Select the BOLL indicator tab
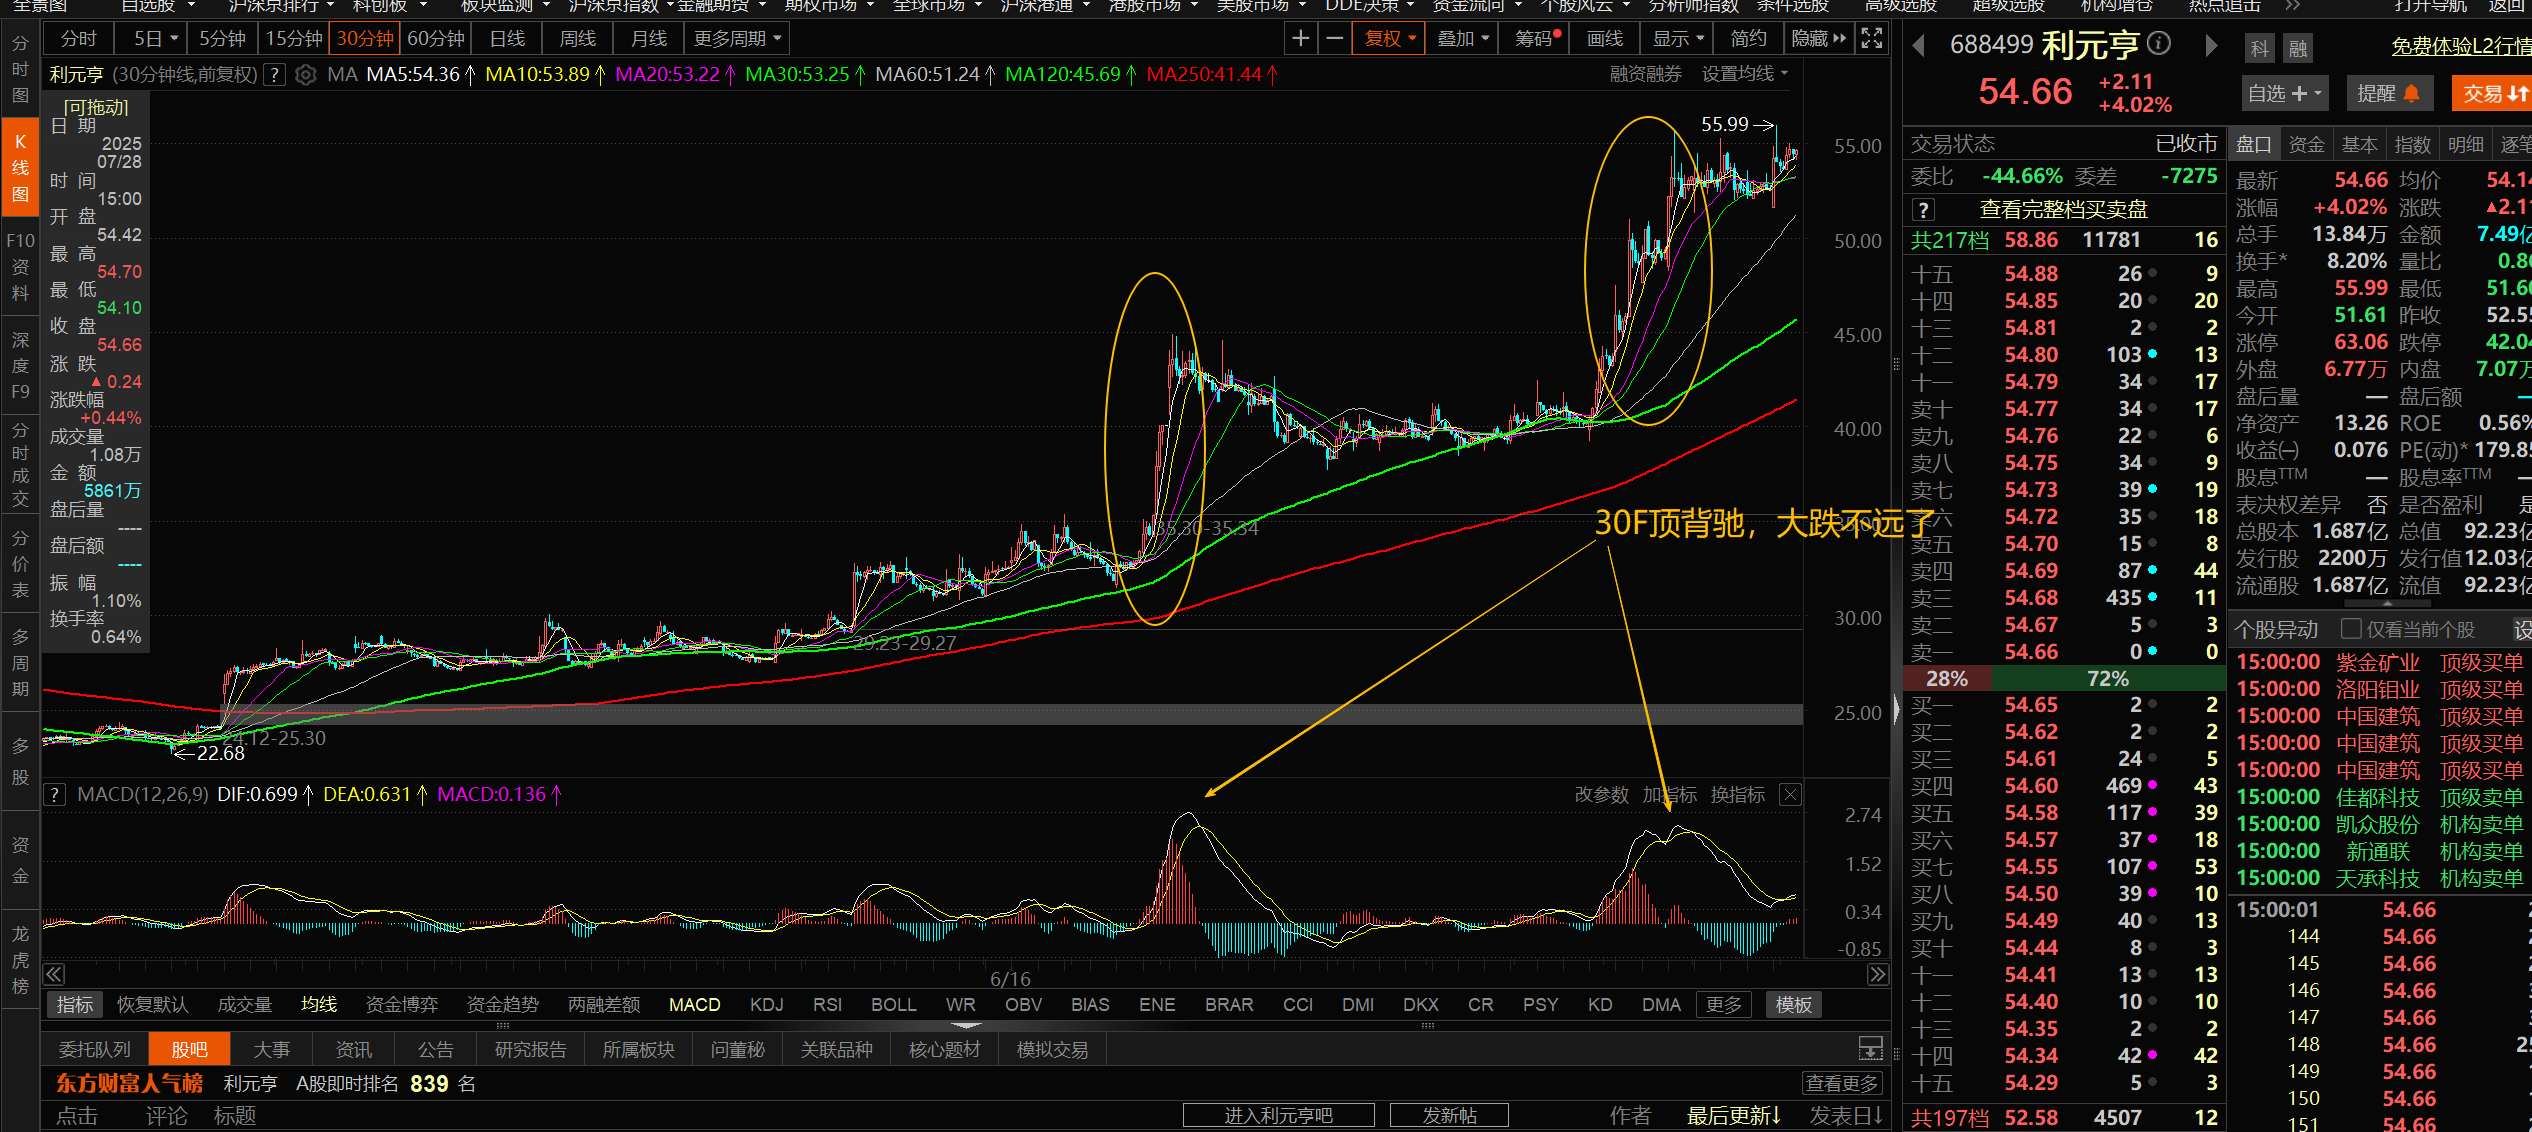The width and height of the screenshot is (2532, 1132). coord(893,1004)
